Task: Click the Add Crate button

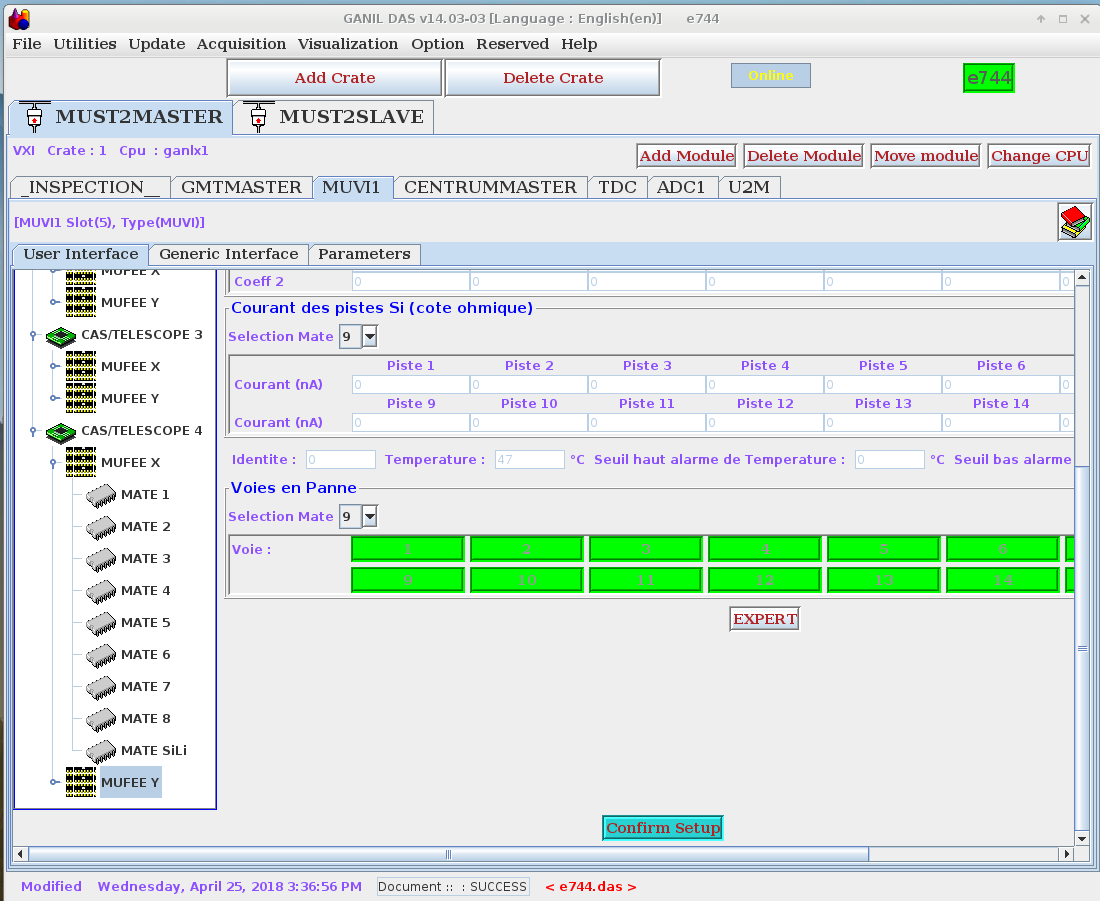Action: (335, 78)
